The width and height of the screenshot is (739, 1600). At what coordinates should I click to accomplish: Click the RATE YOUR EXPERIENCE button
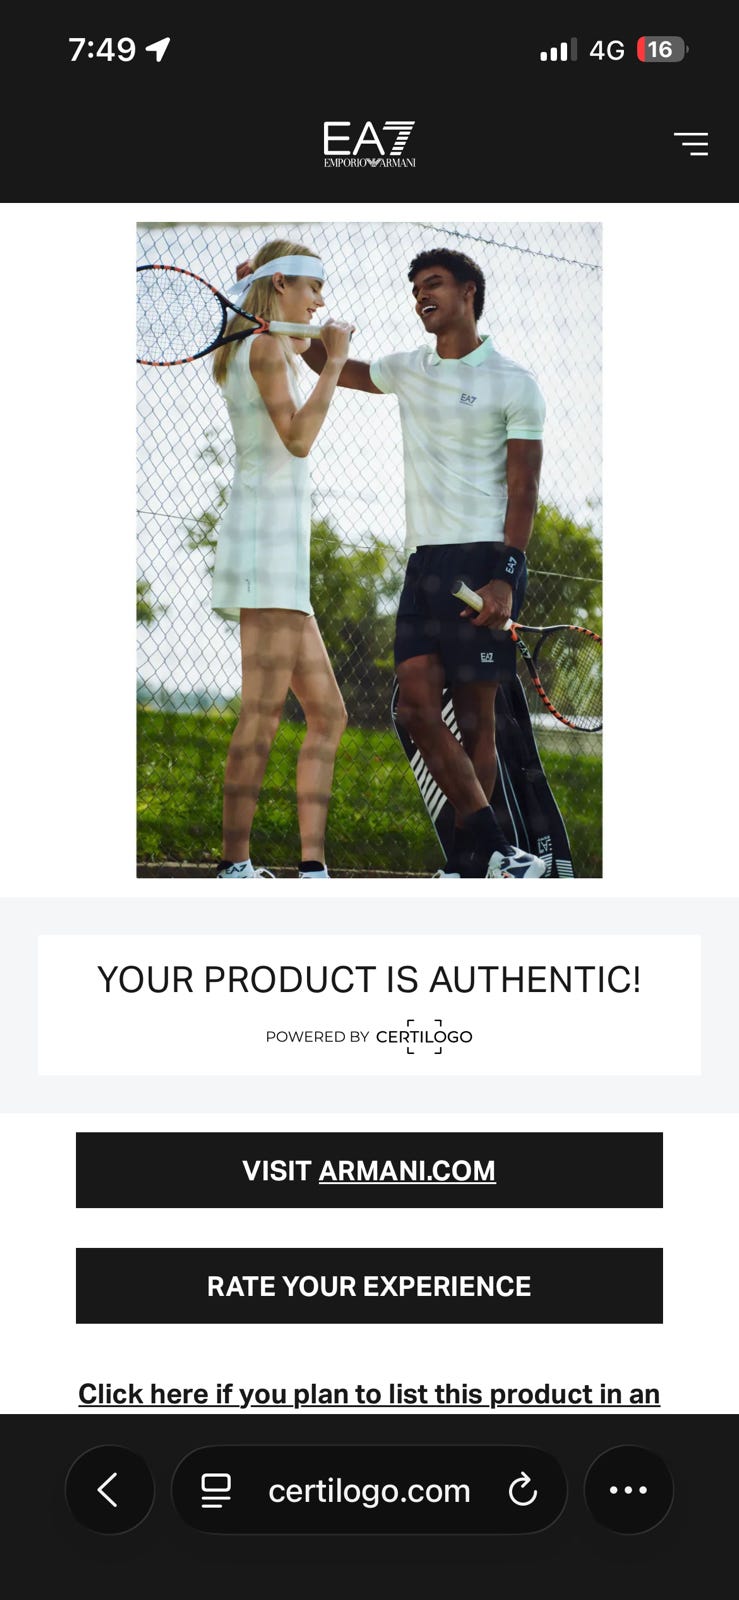pos(369,1286)
